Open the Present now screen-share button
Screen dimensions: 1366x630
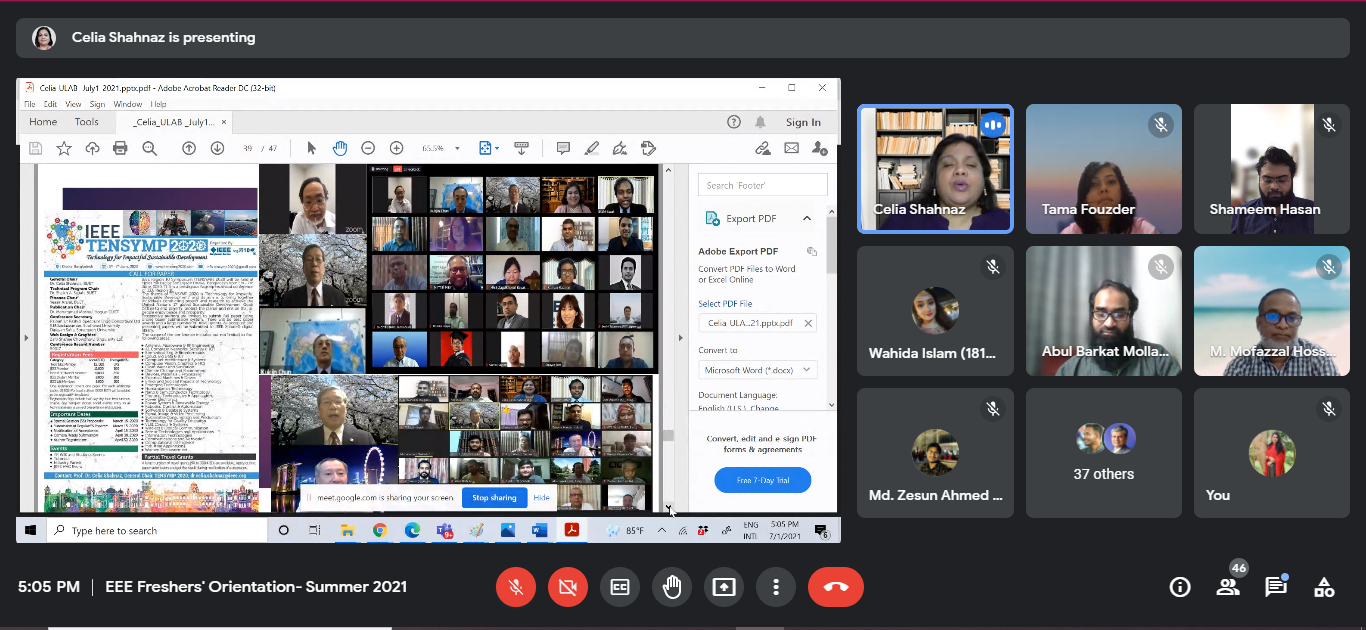point(723,587)
